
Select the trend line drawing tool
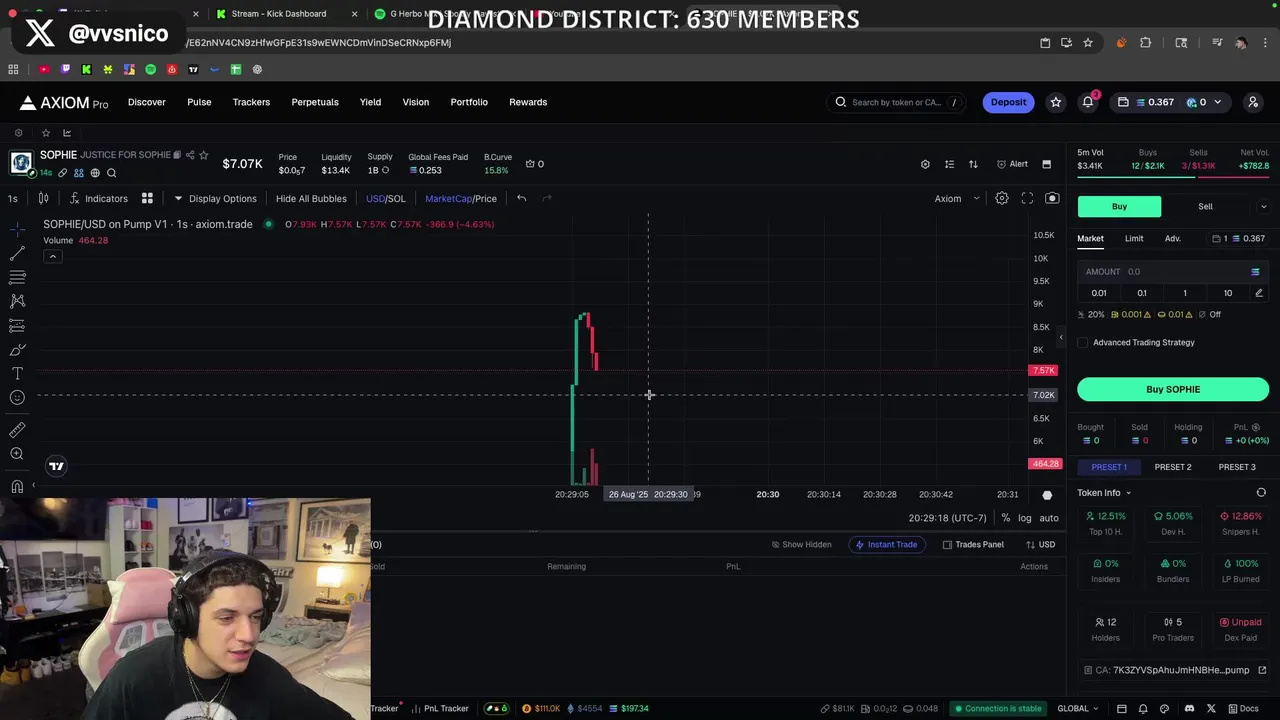[x=17, y=254]
